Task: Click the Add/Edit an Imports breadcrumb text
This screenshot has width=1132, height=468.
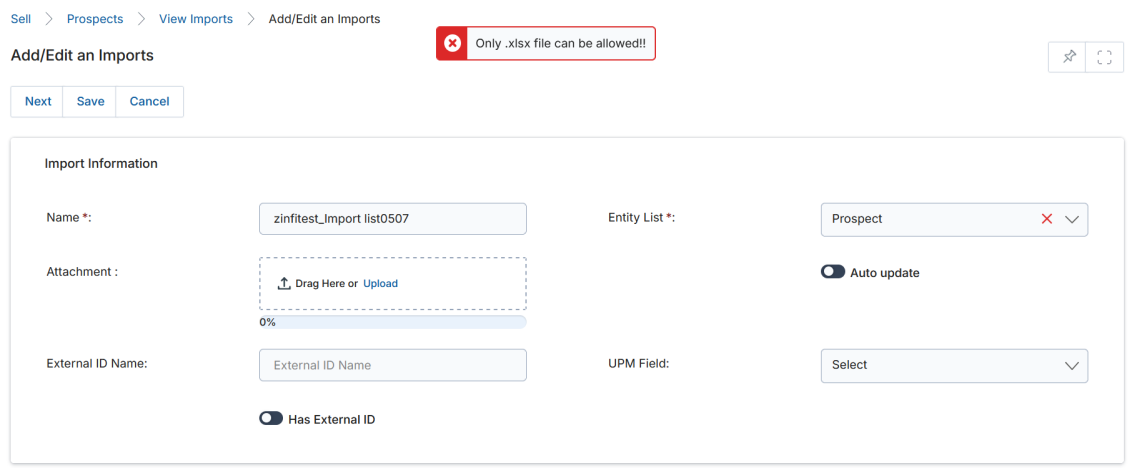Action: coord(324,19)
